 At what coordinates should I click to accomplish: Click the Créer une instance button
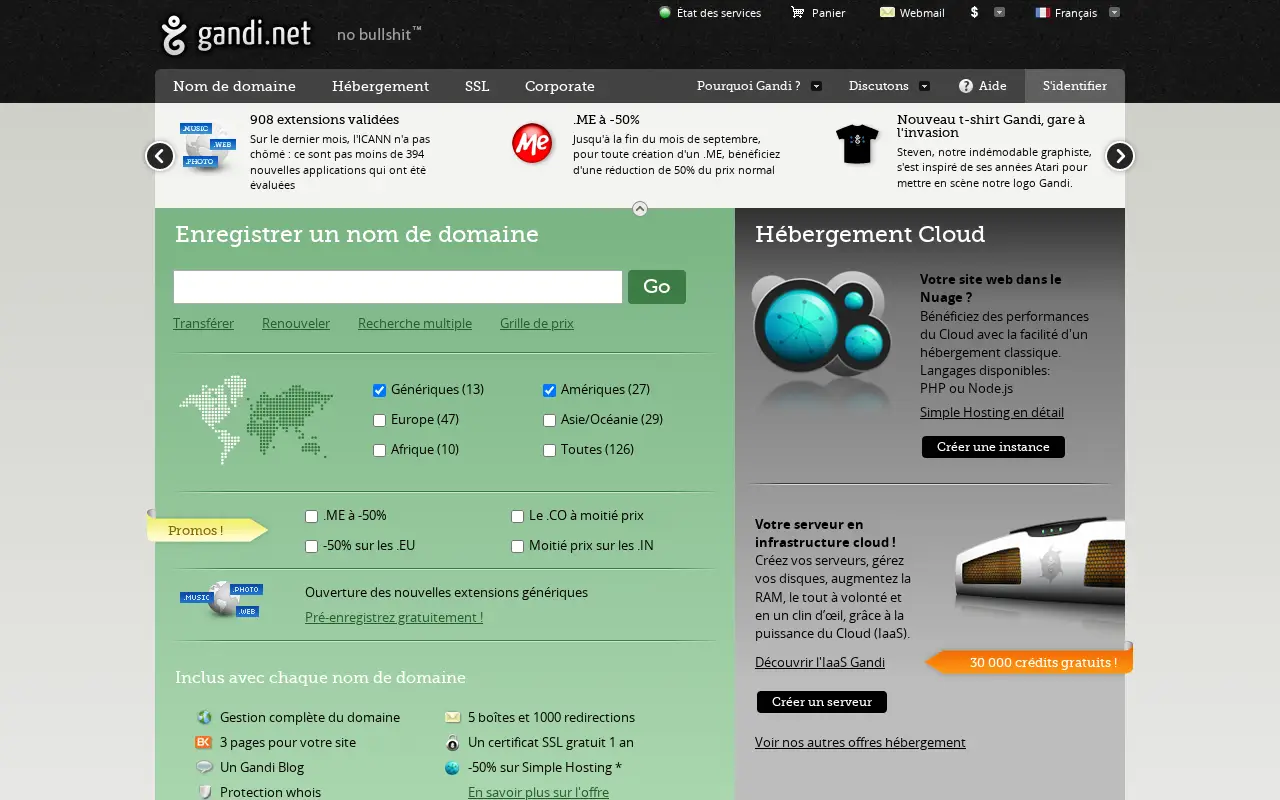tap(993, 447)
